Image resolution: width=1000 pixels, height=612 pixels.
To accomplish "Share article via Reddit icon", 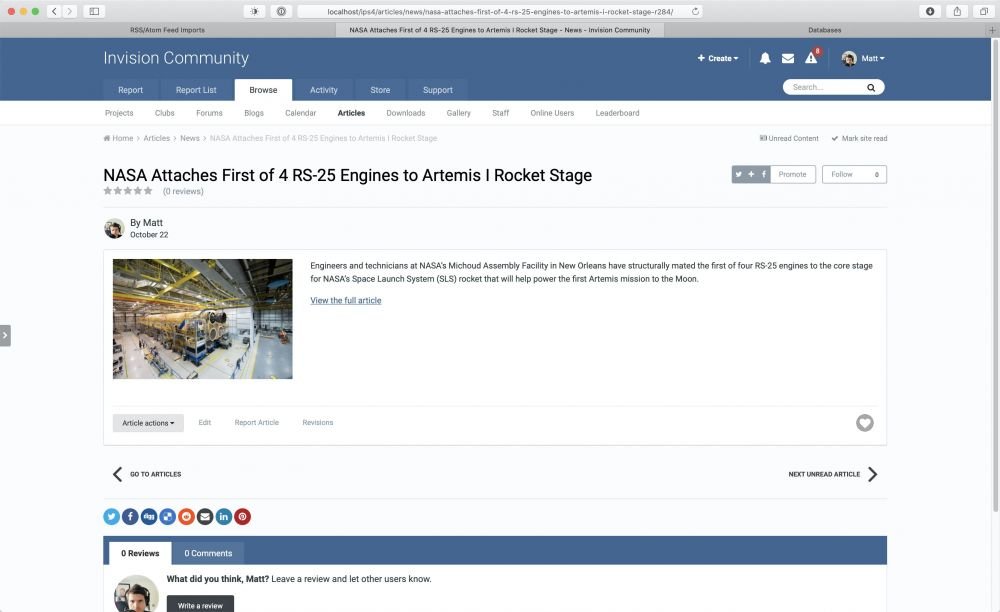I will pyautogui.click(x=186, y=517).
